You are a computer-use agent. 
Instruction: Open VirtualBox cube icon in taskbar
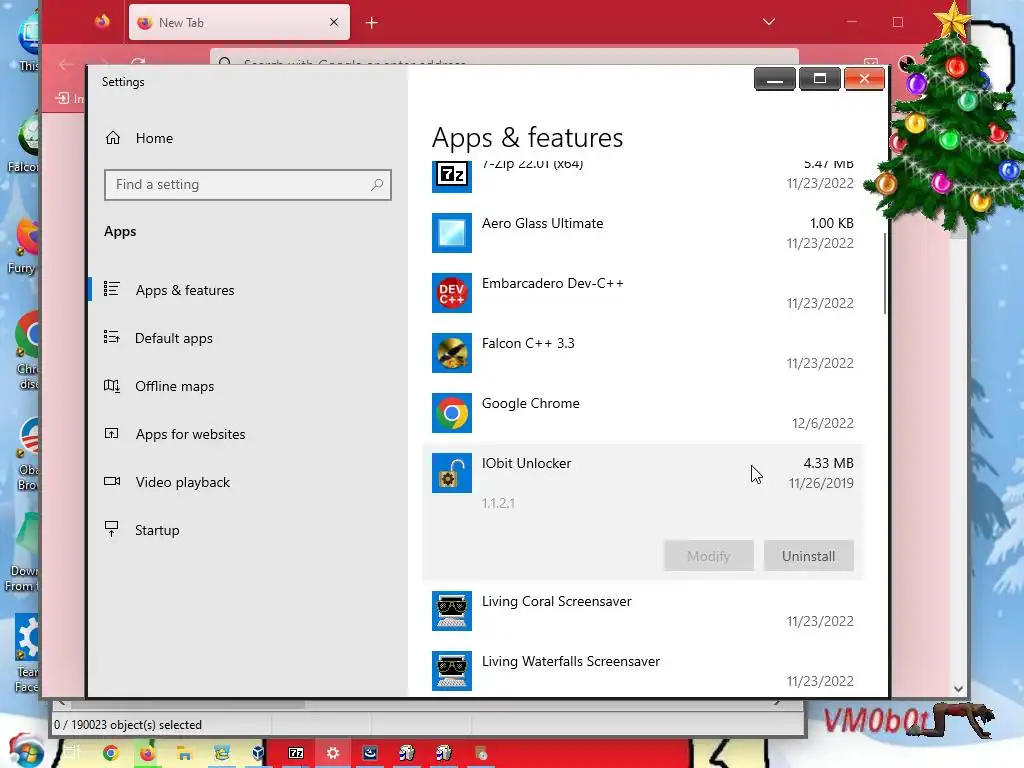click(258, 754)
